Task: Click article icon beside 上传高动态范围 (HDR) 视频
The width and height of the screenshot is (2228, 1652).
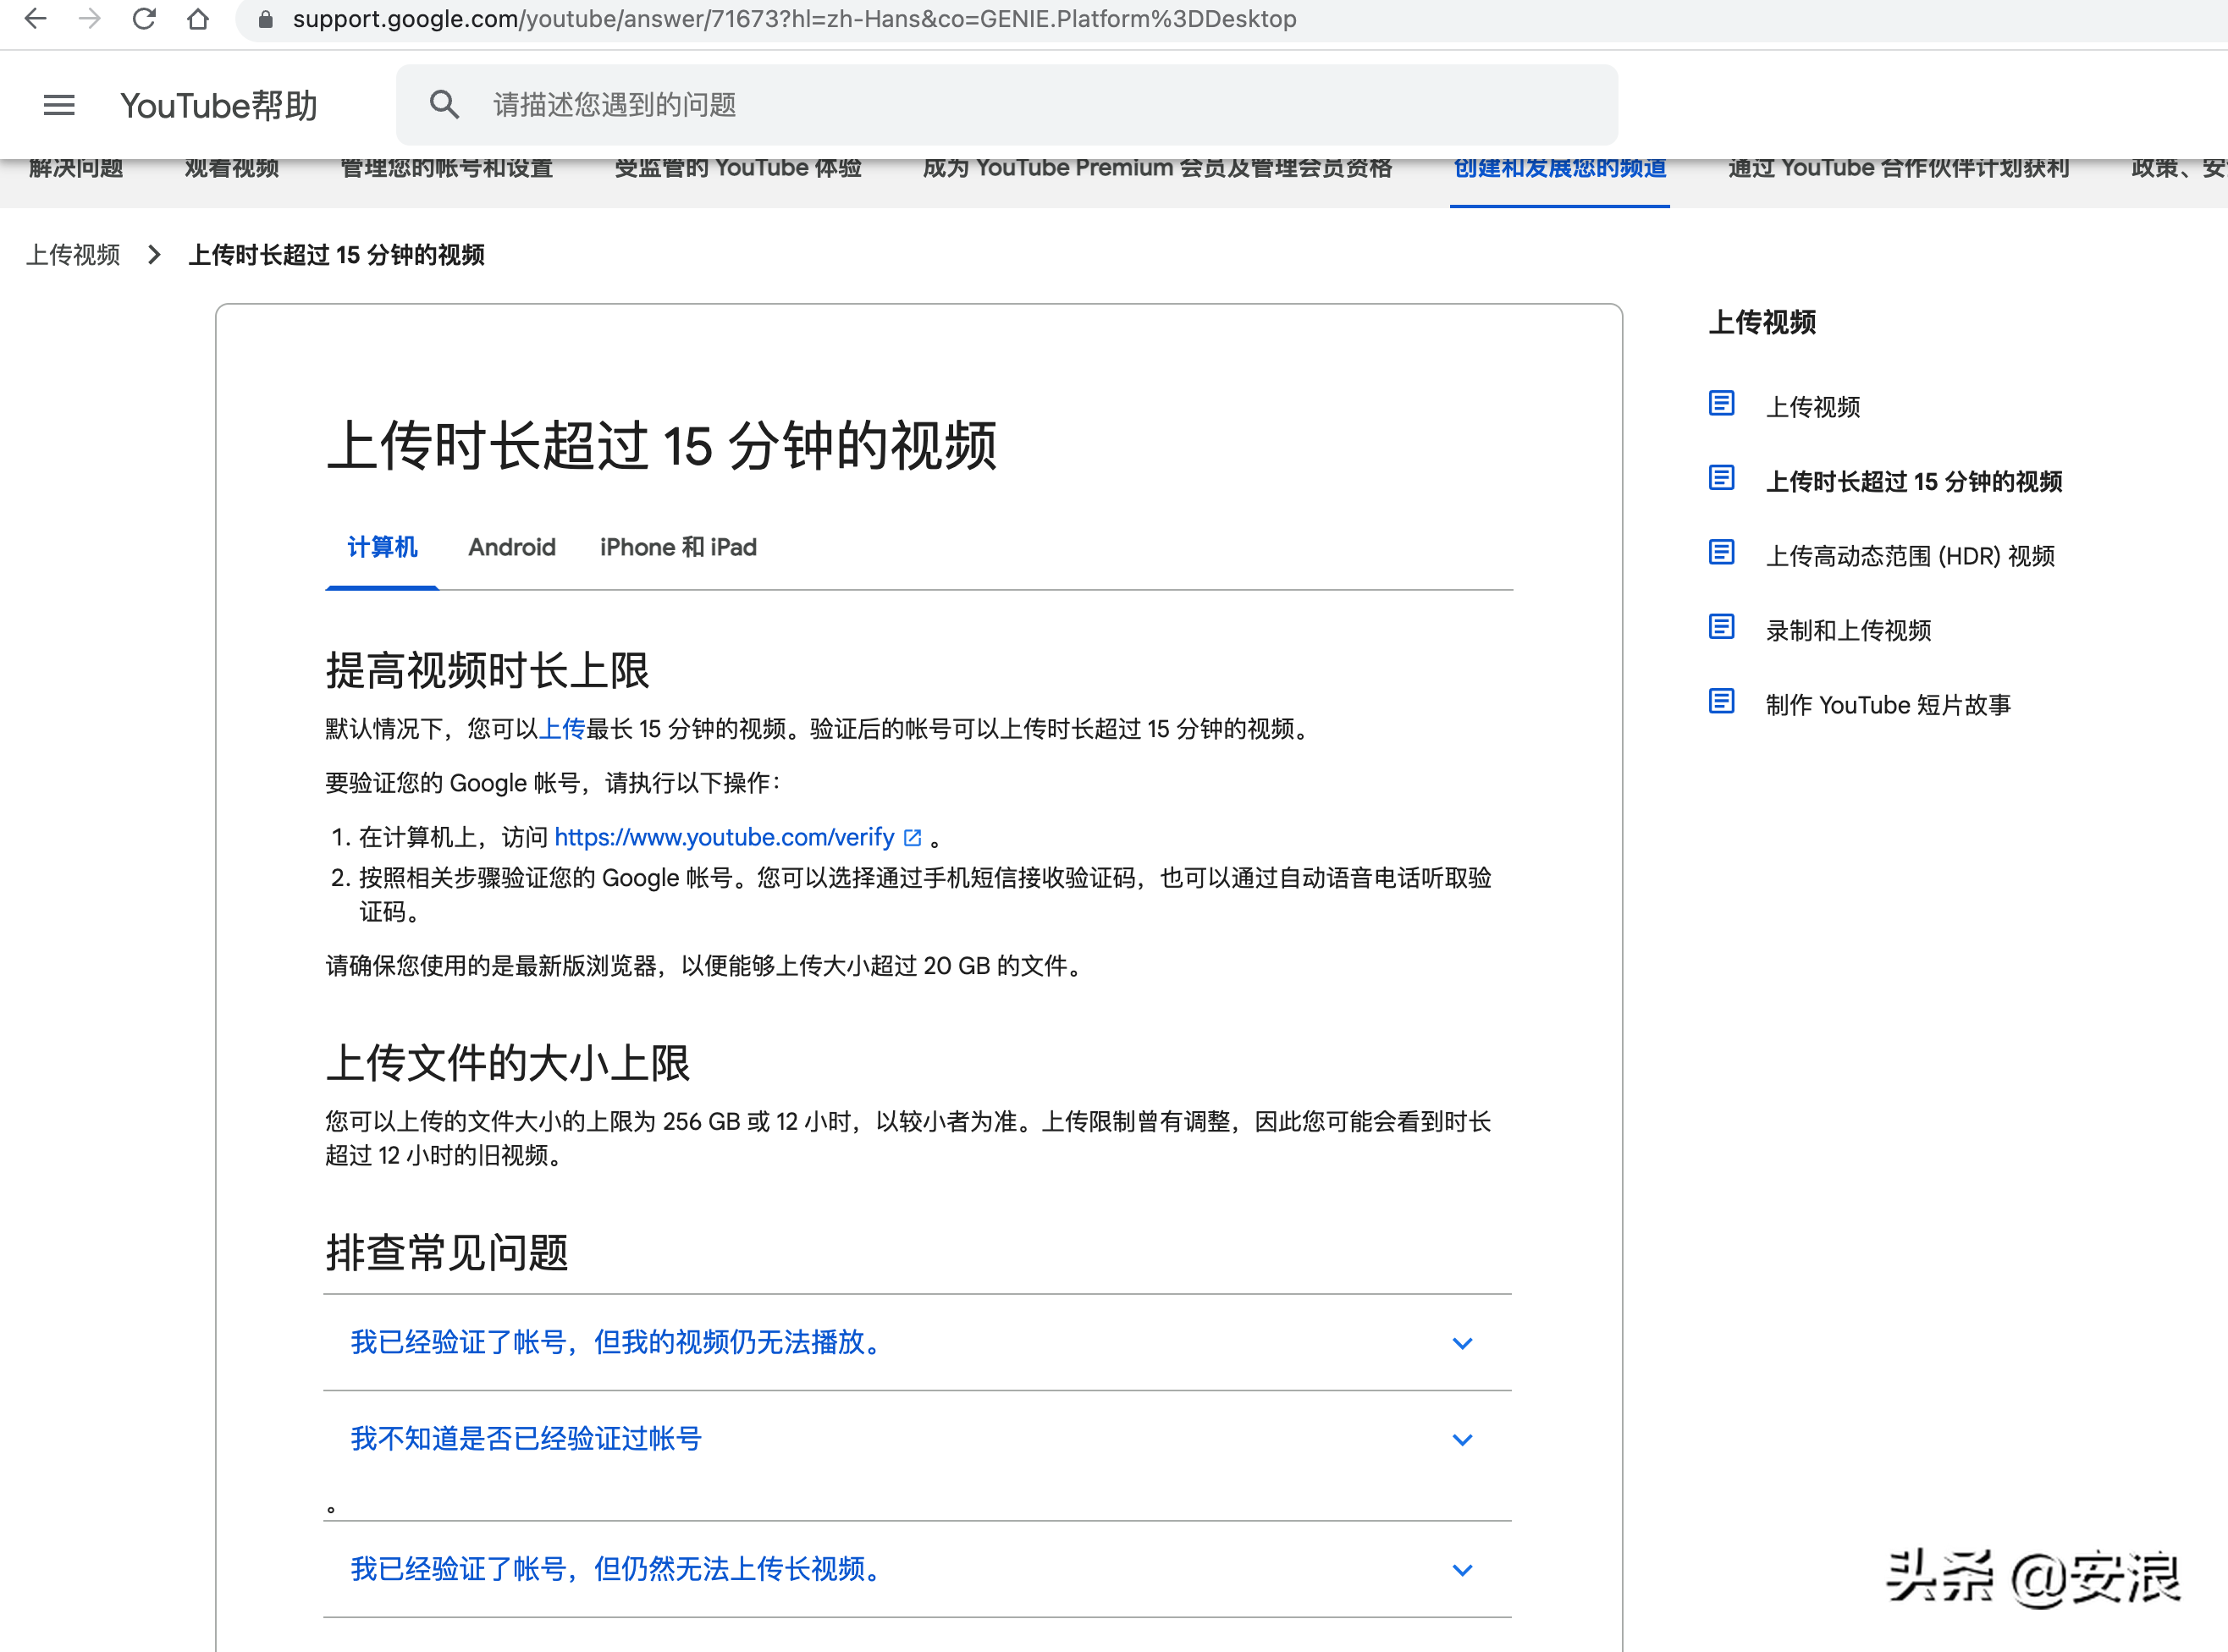Action: (x=1721, y=552)
